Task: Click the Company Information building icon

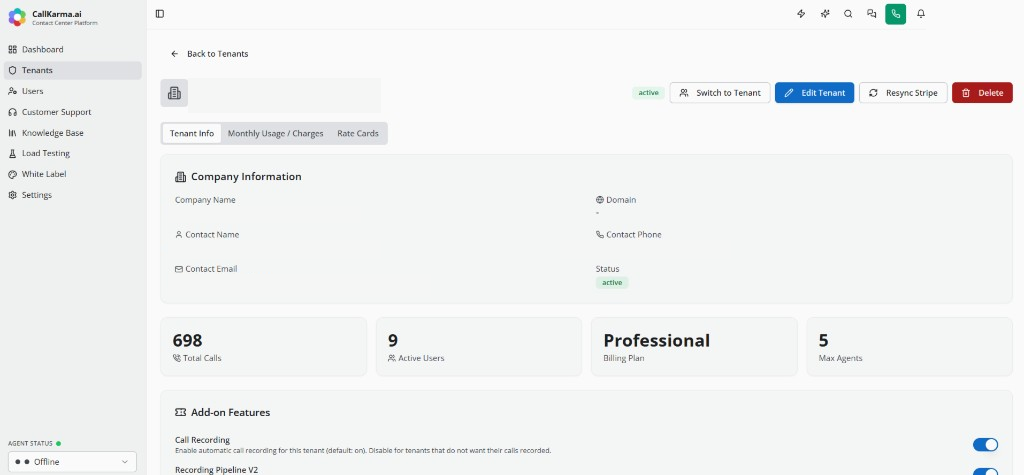Action: 180,176
